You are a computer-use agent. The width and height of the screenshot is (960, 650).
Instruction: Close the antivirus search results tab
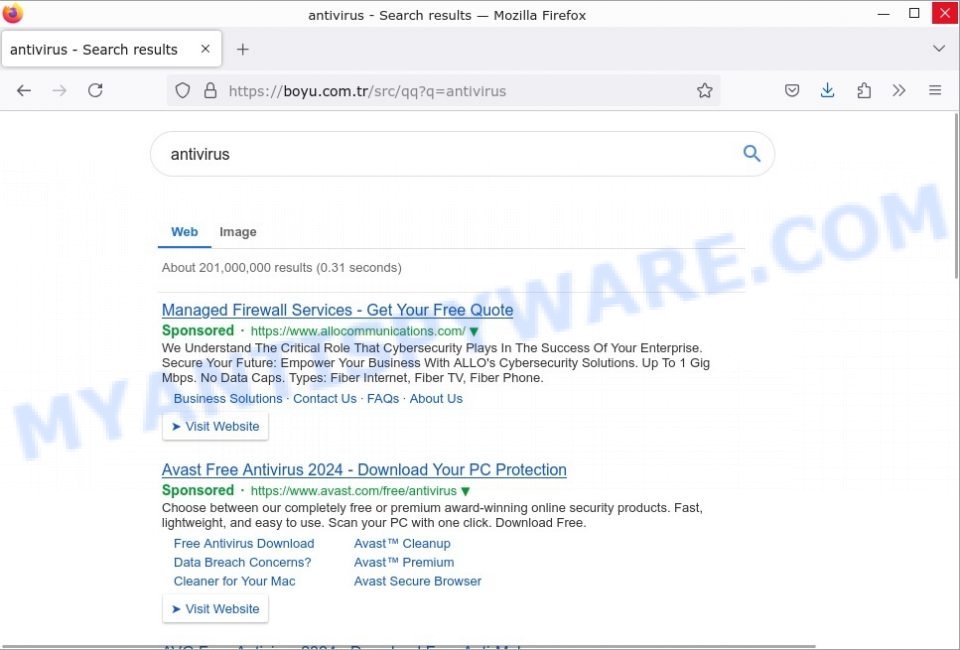206,49
